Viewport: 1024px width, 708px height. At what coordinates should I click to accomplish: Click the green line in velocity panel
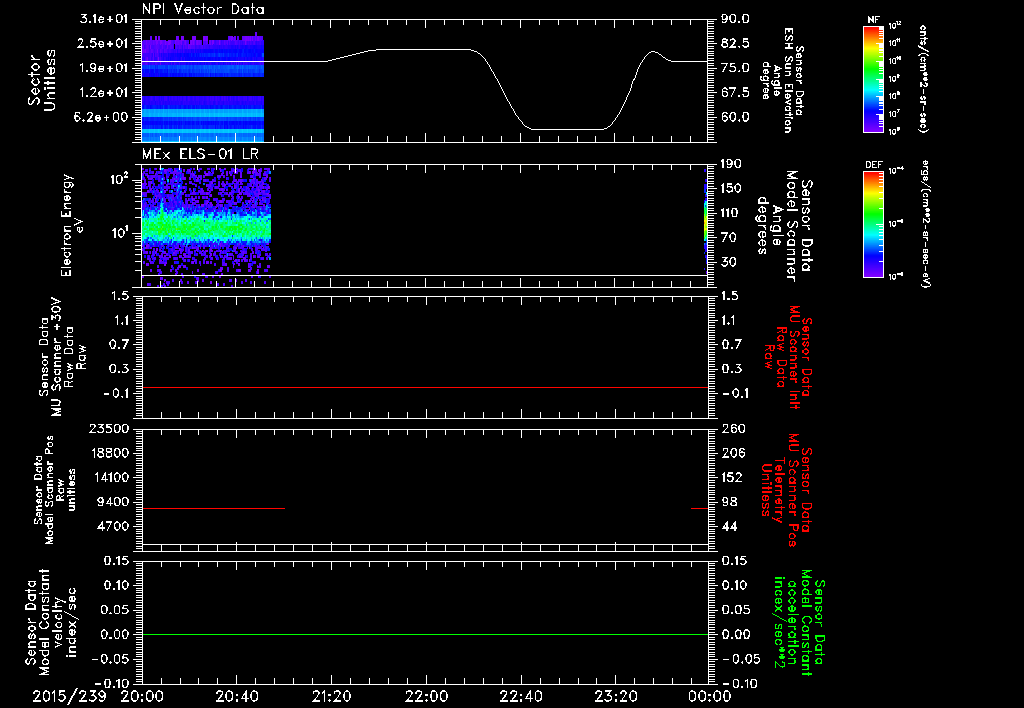(x=424, y=634)
